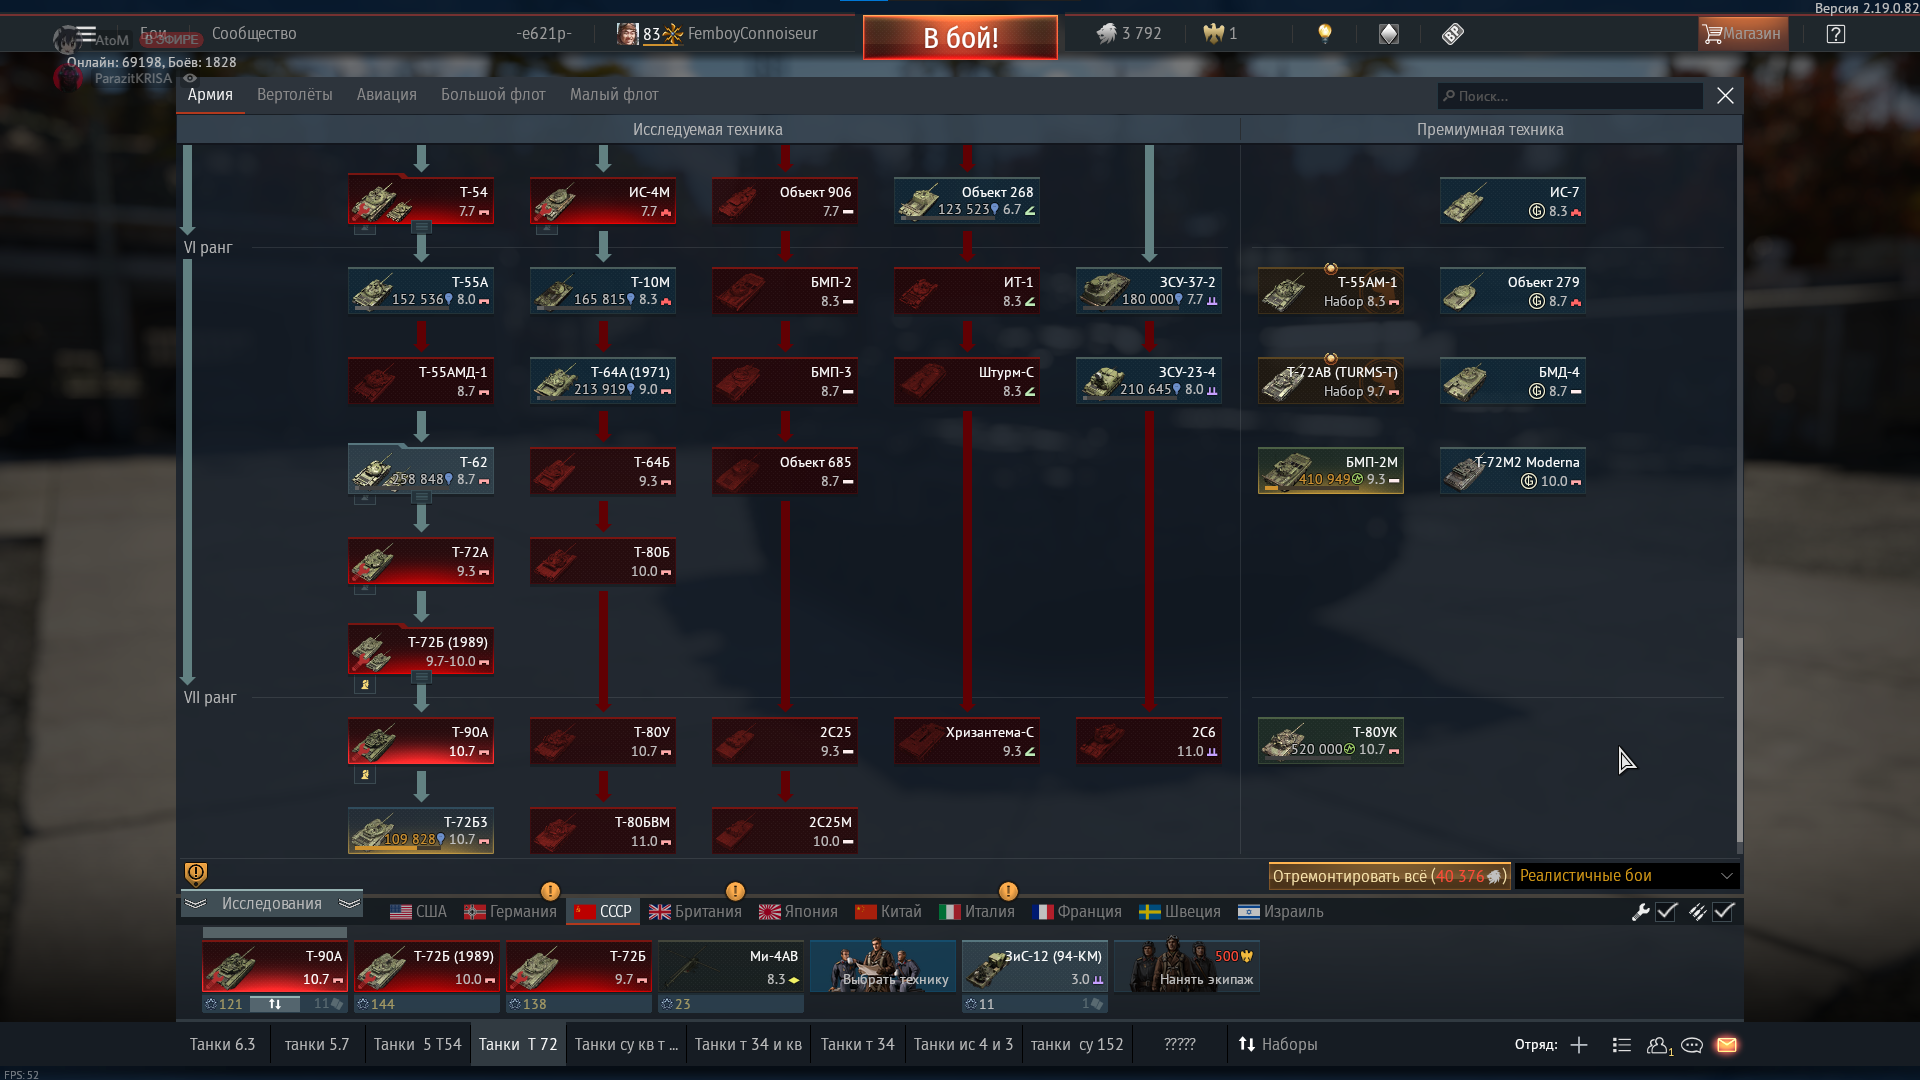Open the Наборы presets button
Image resolution: width=1920 pixels, height=1080 pixels.
click(x=1278, y=1045)
